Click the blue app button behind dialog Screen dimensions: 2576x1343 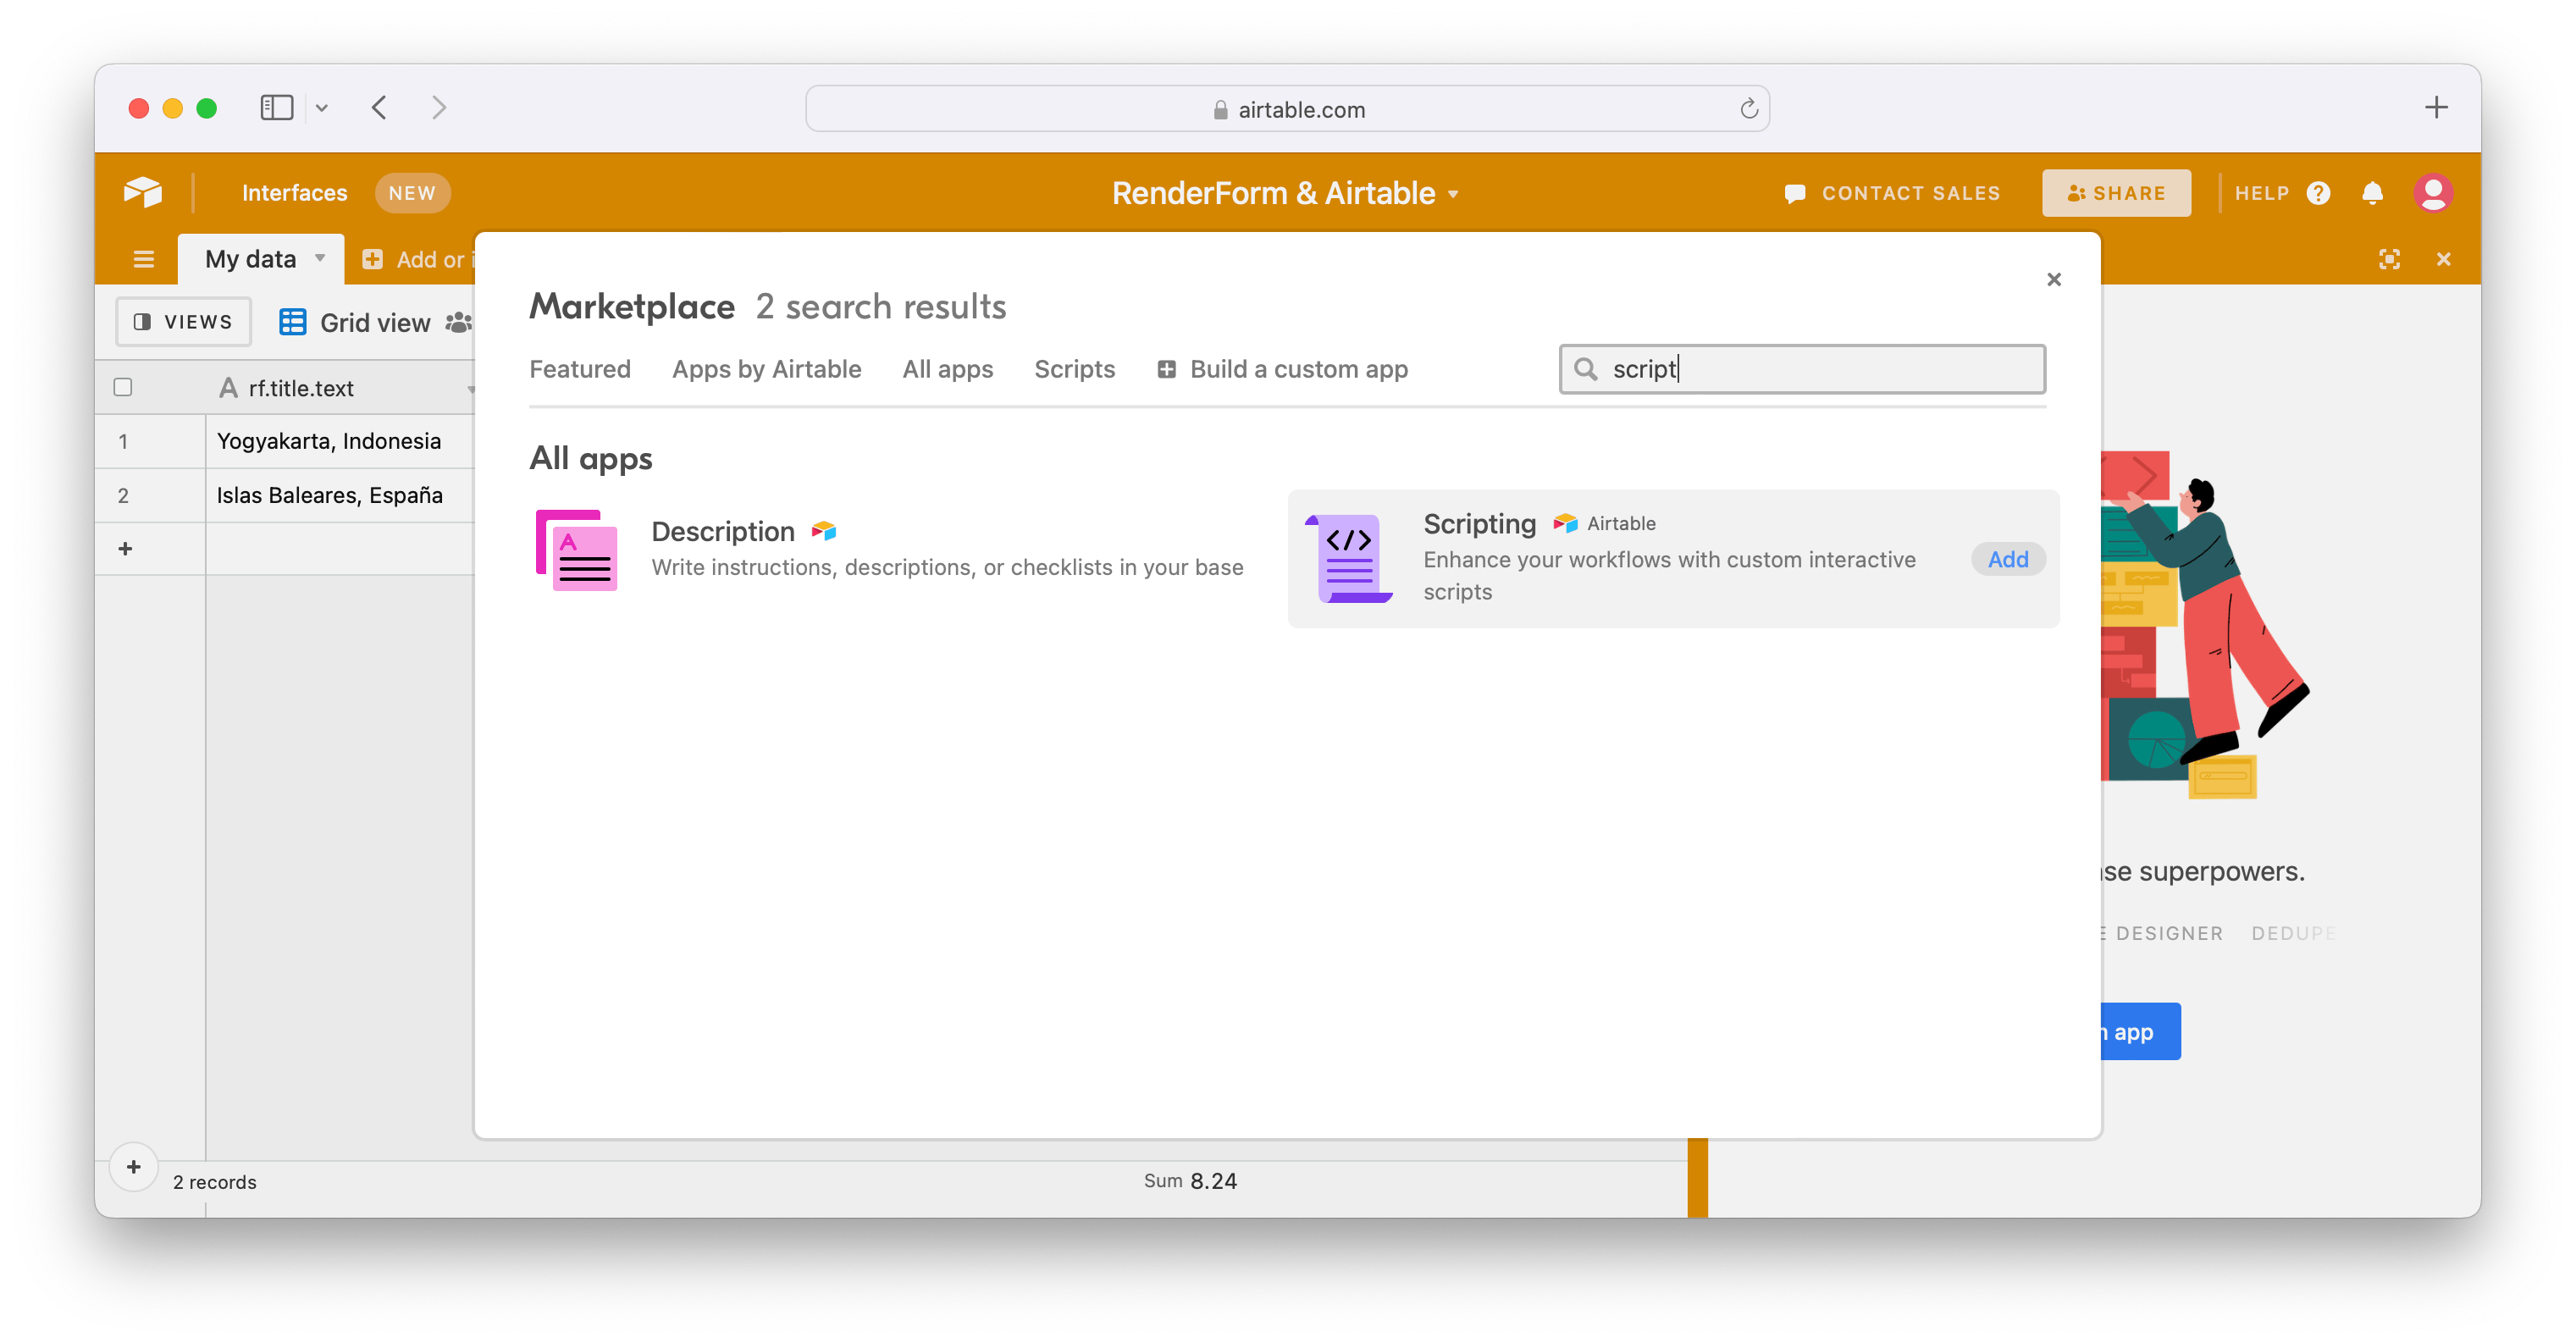[x=2141, y=1031]
